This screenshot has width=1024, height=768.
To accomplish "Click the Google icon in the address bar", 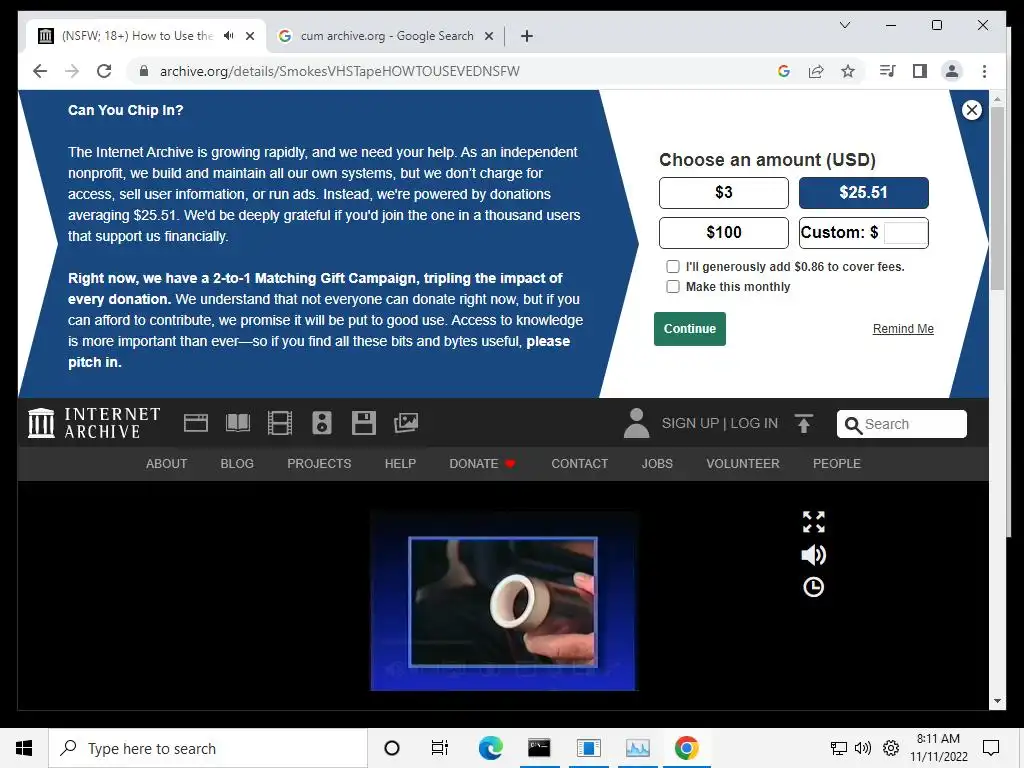I will pos(784,71).
